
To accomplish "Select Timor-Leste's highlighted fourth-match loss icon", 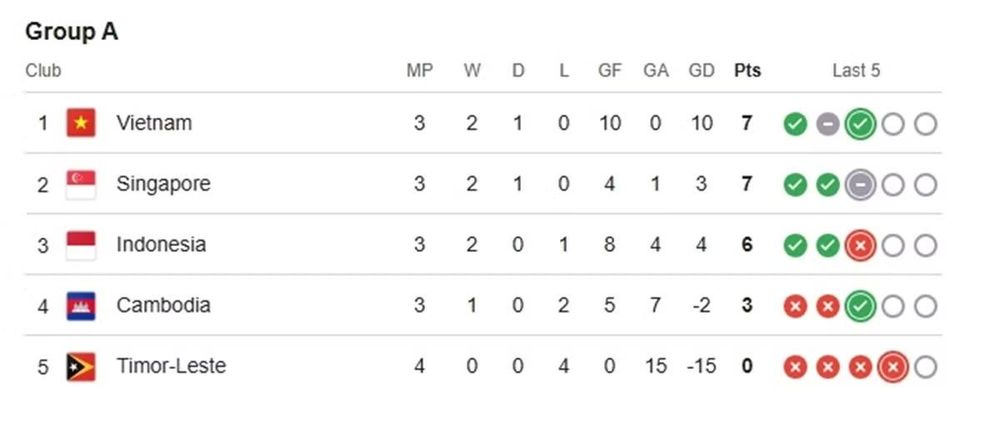I will pos(893,367).
